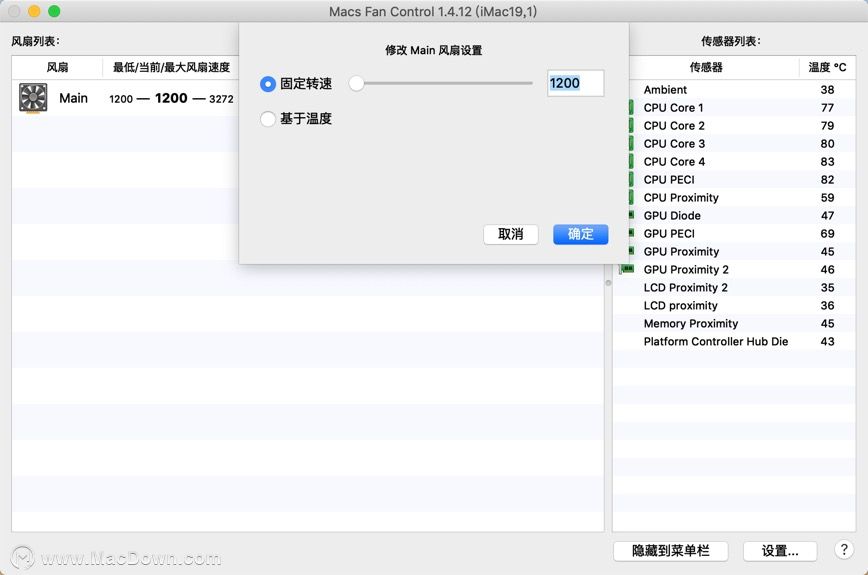Click the 传感器 column header
The image size is (868, 575).
(x=706, y=68)
